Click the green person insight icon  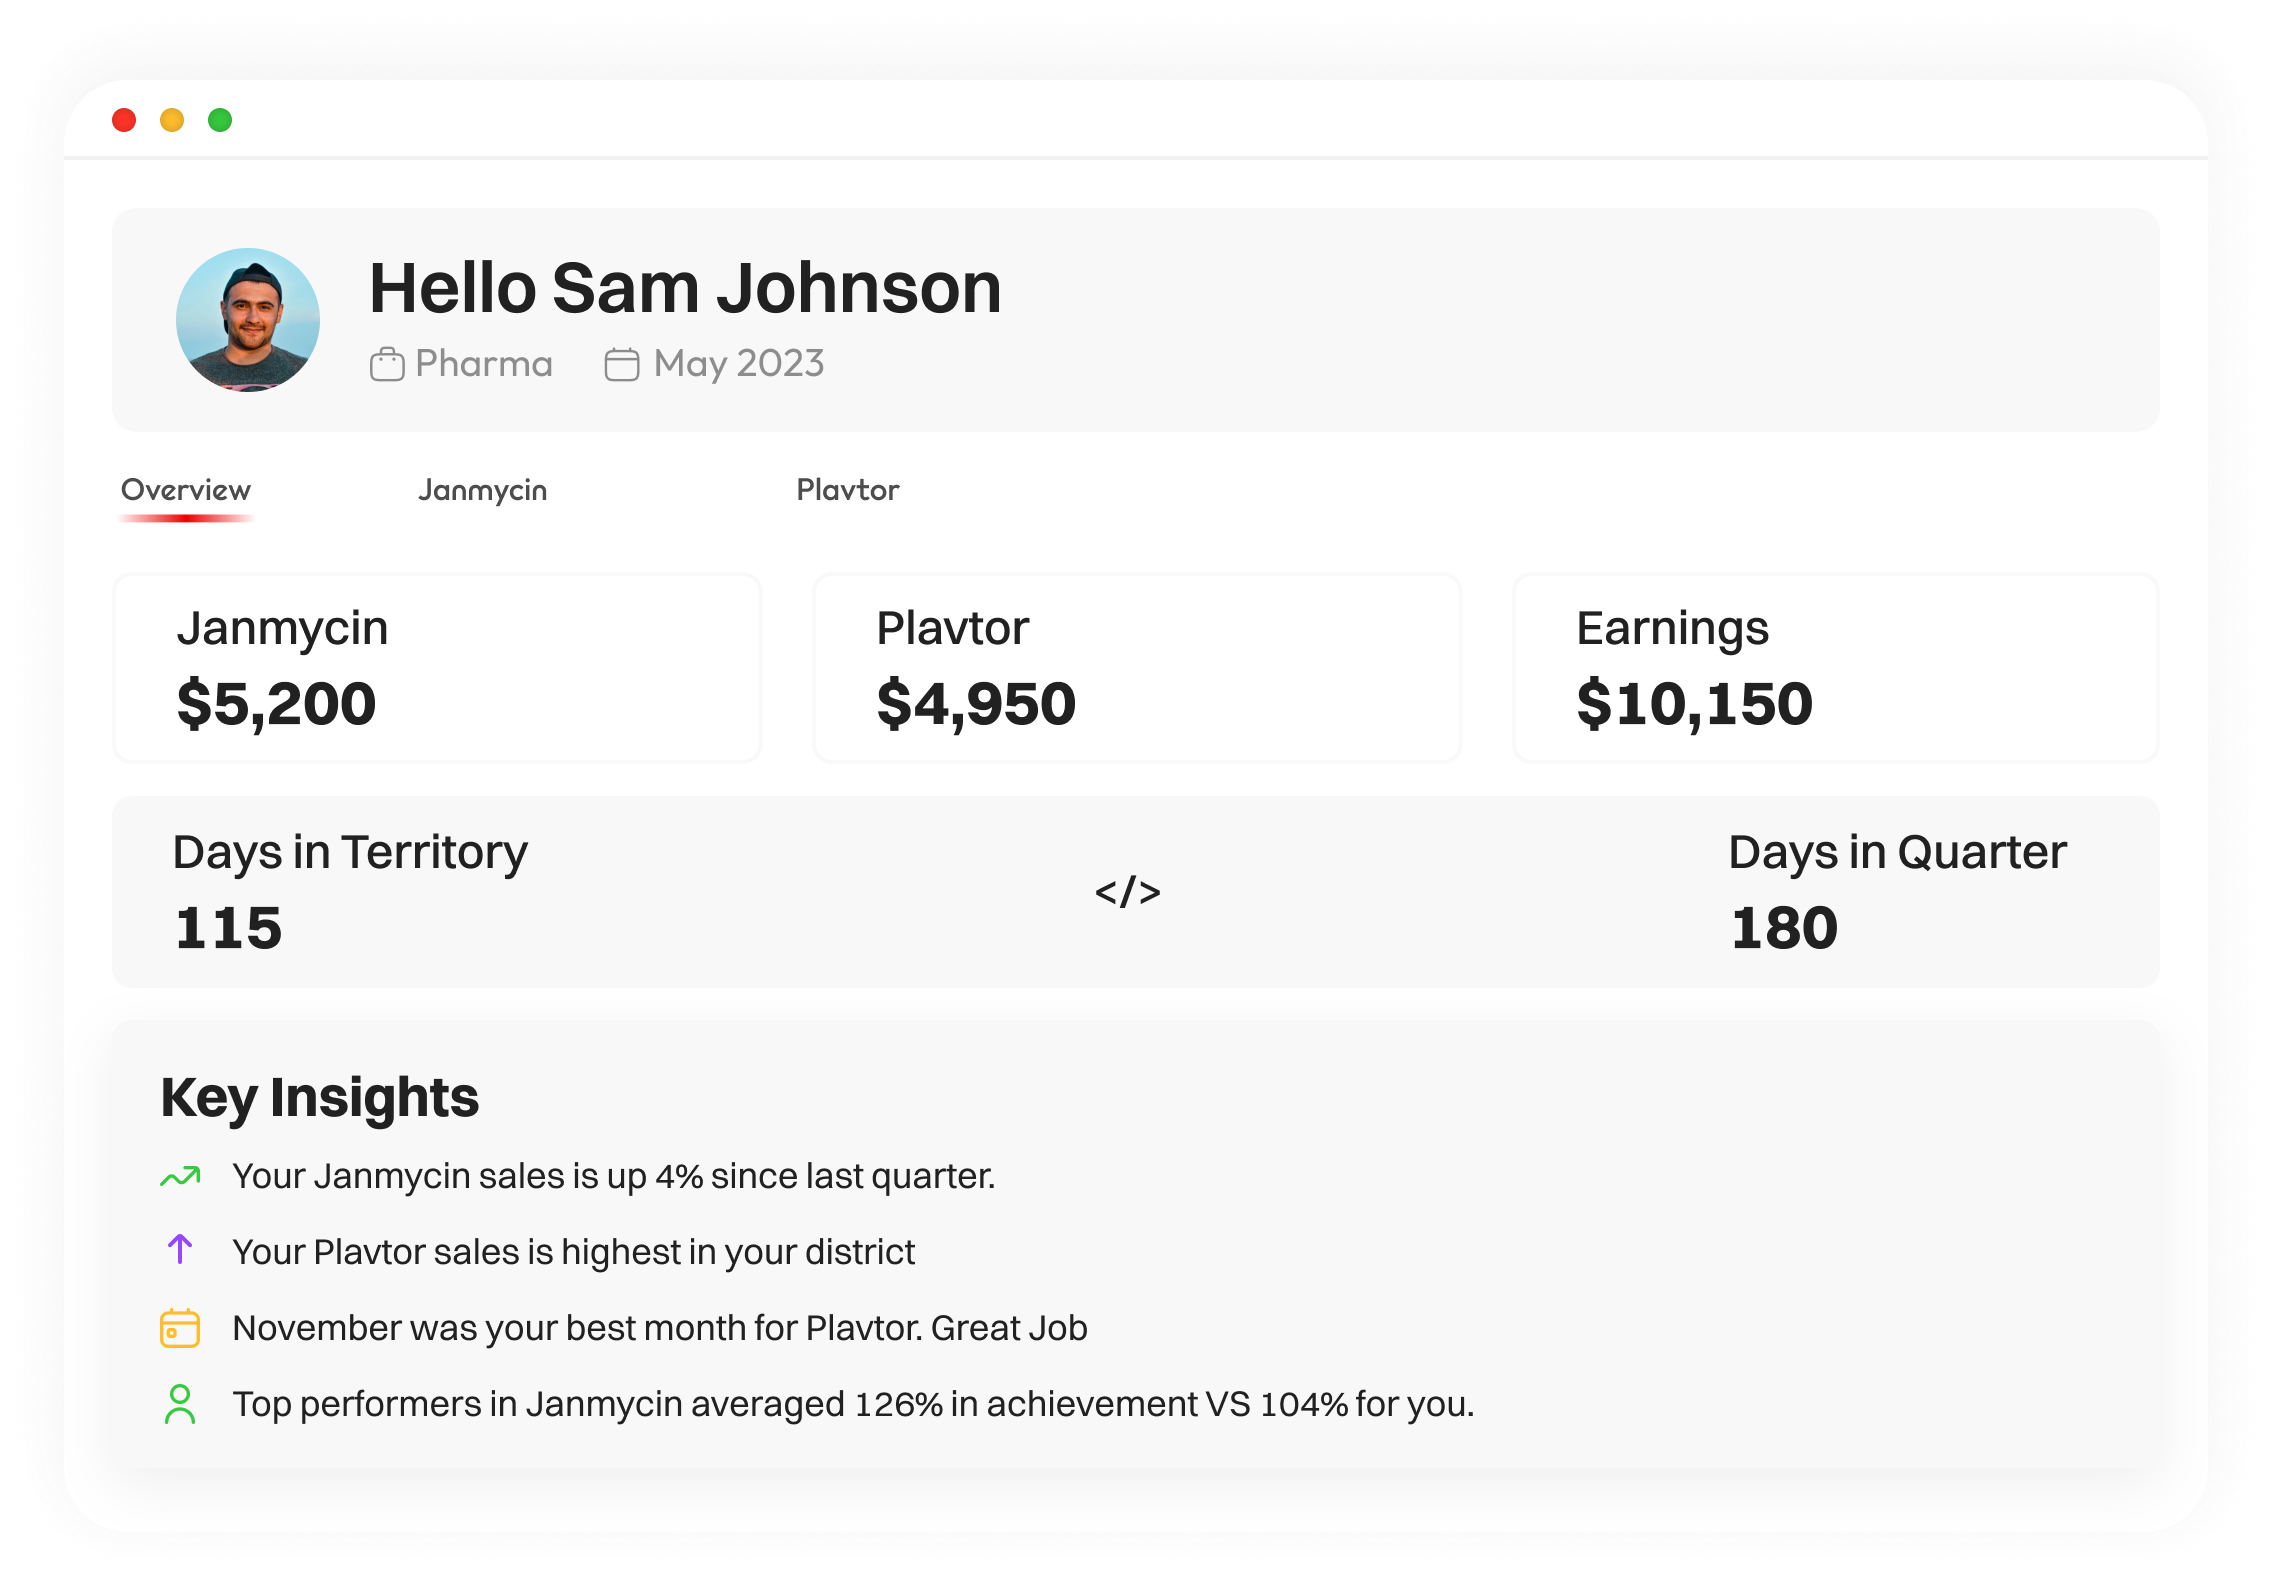coord(180,1404)
